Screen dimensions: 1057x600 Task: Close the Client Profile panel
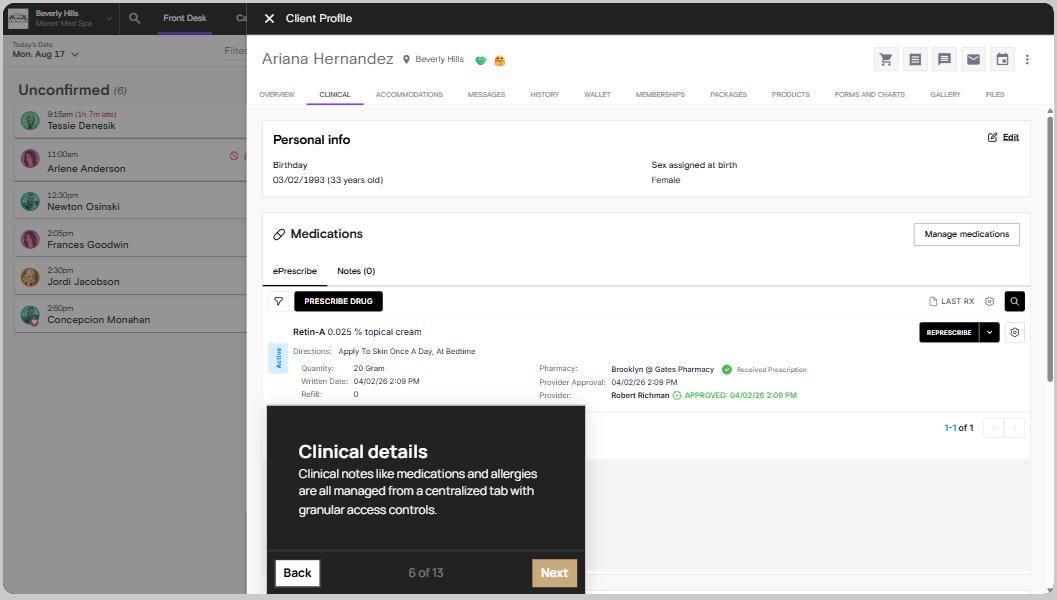pos(269,18)
